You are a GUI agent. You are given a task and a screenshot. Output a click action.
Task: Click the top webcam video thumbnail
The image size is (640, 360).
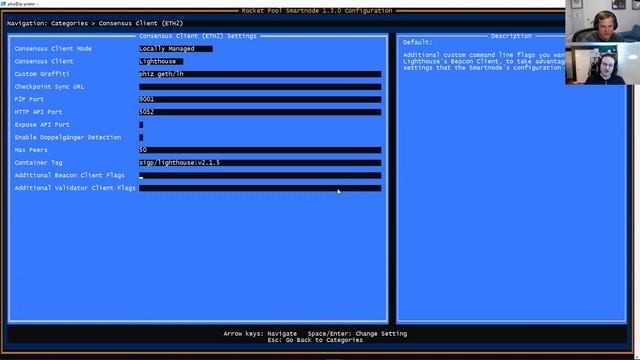point(602,21)
